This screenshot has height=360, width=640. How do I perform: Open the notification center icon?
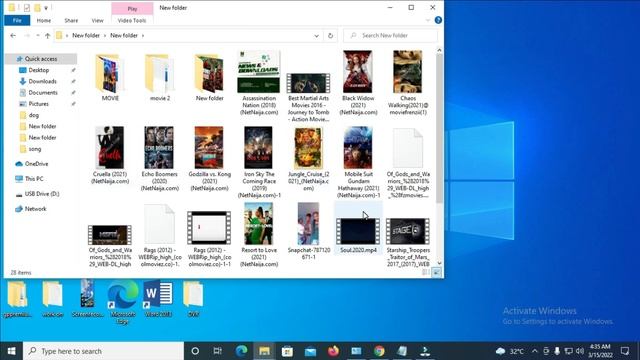tap(624, 351)
